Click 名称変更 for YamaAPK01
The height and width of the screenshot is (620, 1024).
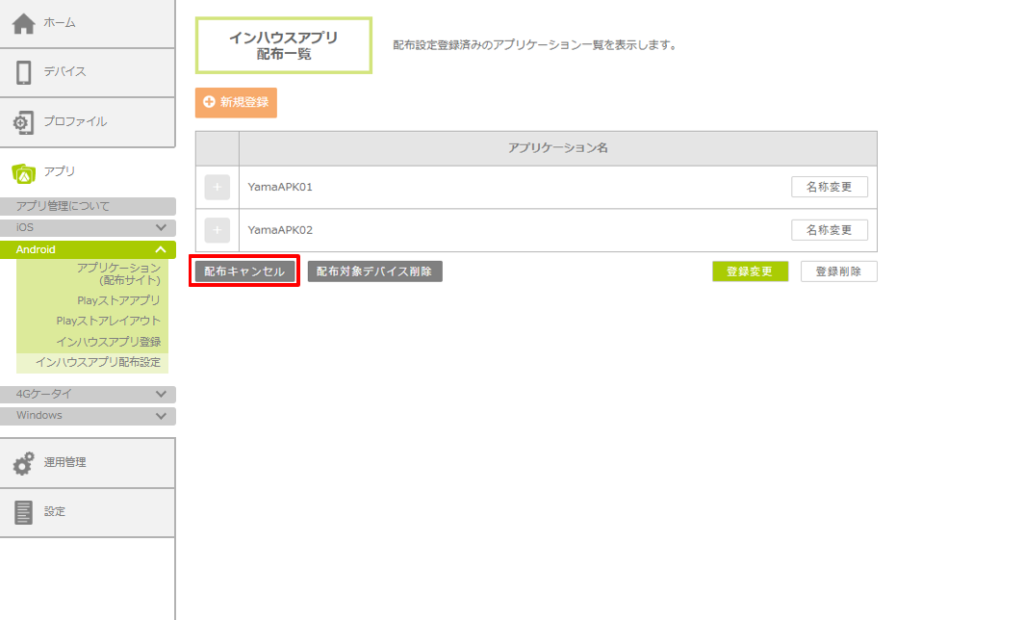[x=829, y=187]
